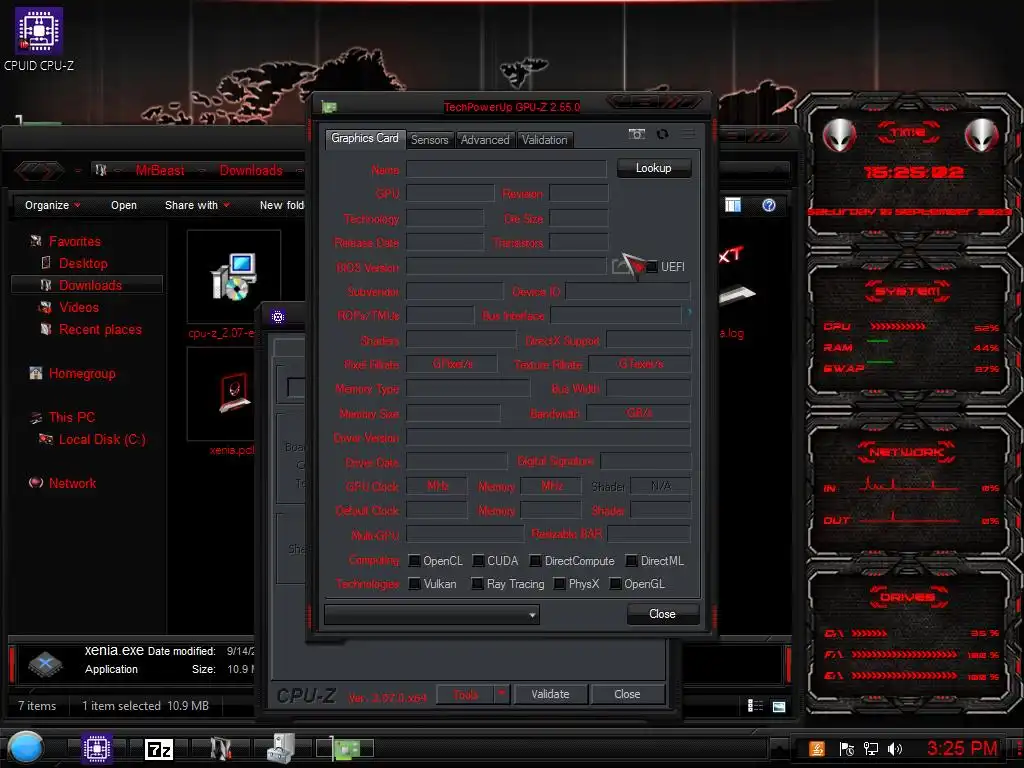Toggle the Ray Tracing checkbox
Screen dimensions: 1024x768
[477, 584]
